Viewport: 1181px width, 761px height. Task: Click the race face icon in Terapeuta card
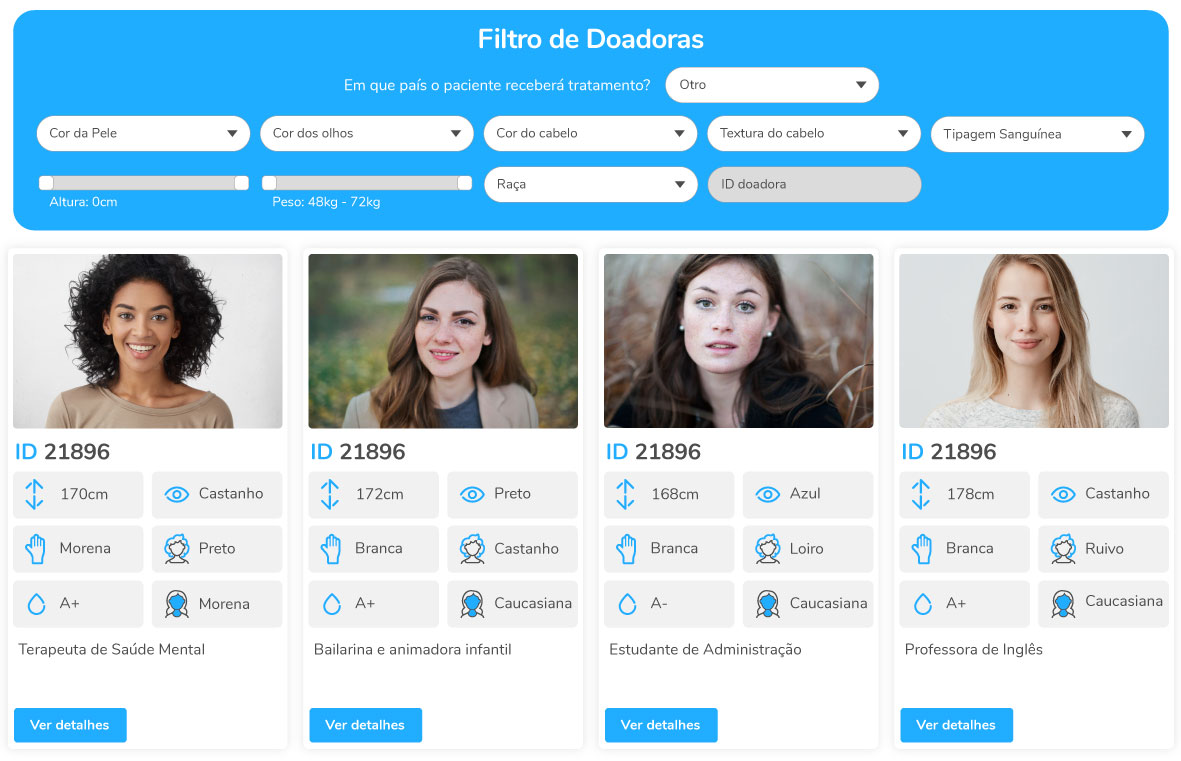(x=177, y=604)
